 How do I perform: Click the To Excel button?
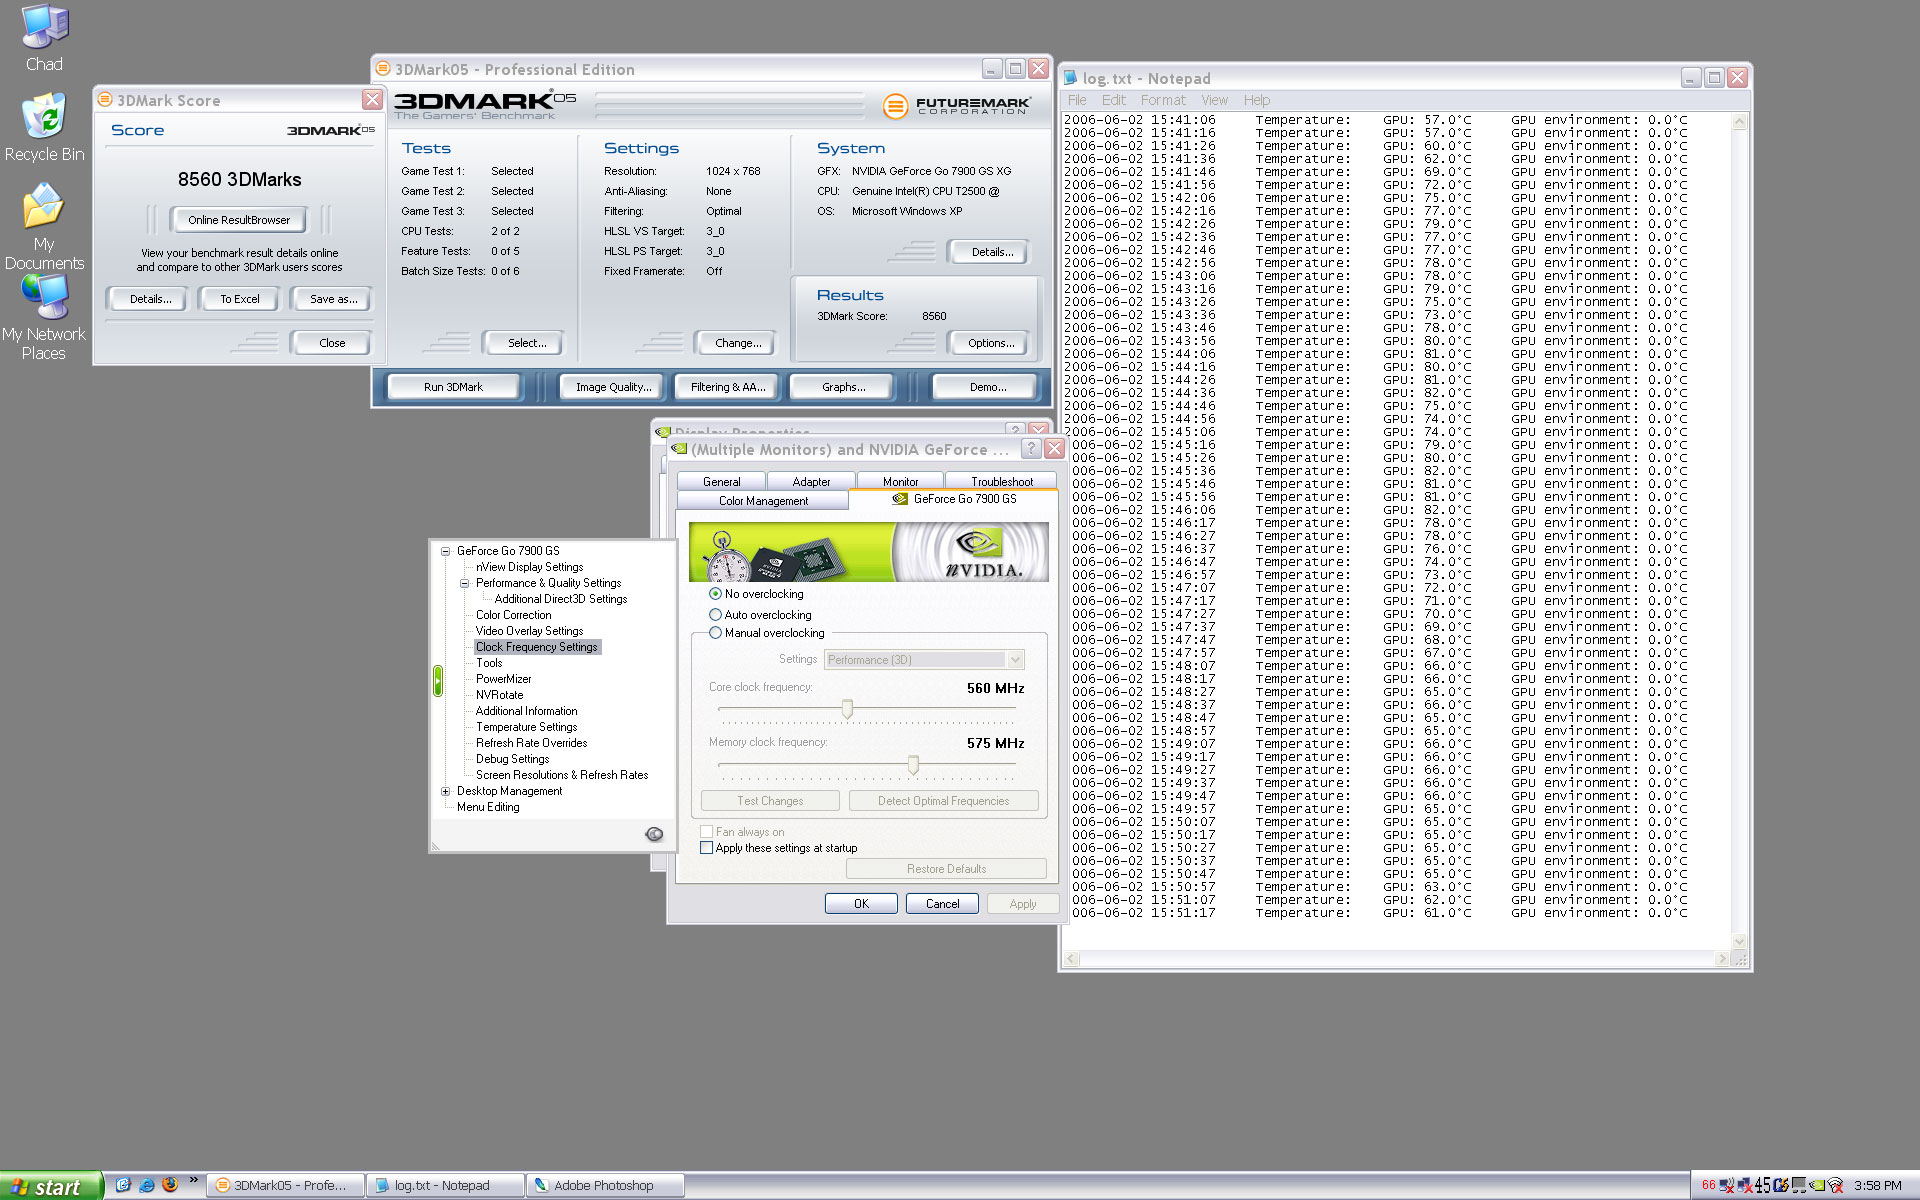239,299
